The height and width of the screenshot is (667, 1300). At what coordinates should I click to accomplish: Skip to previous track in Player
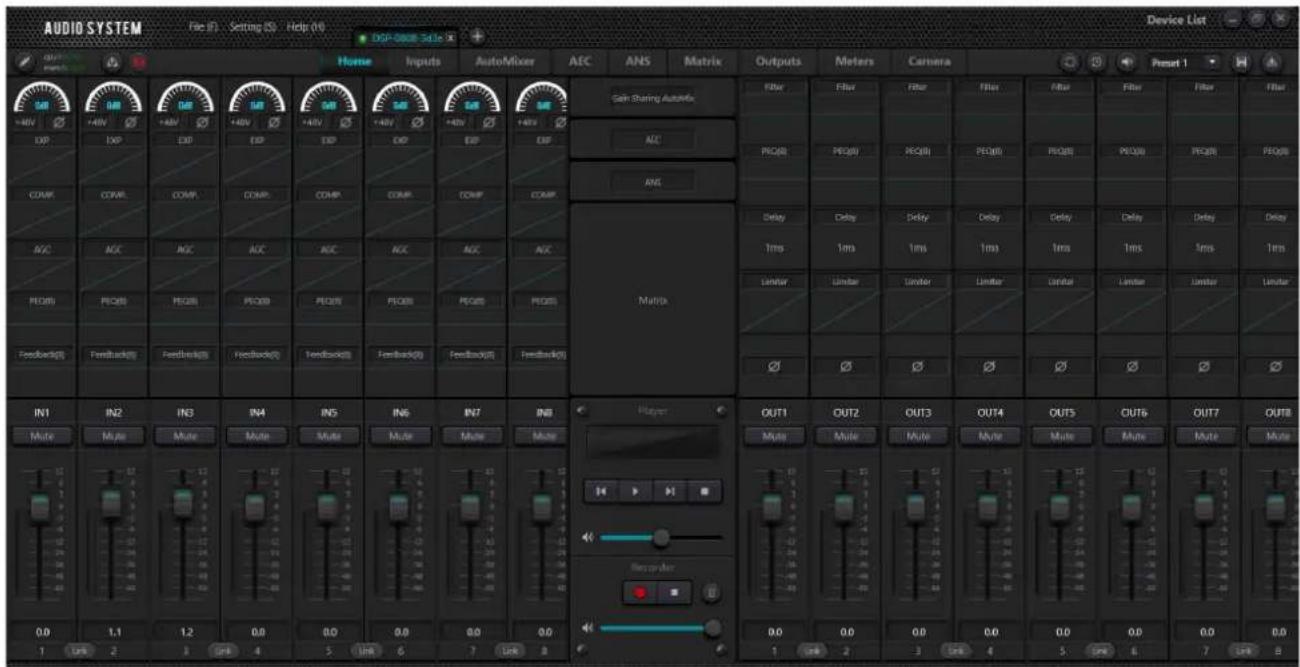point(602,492)
